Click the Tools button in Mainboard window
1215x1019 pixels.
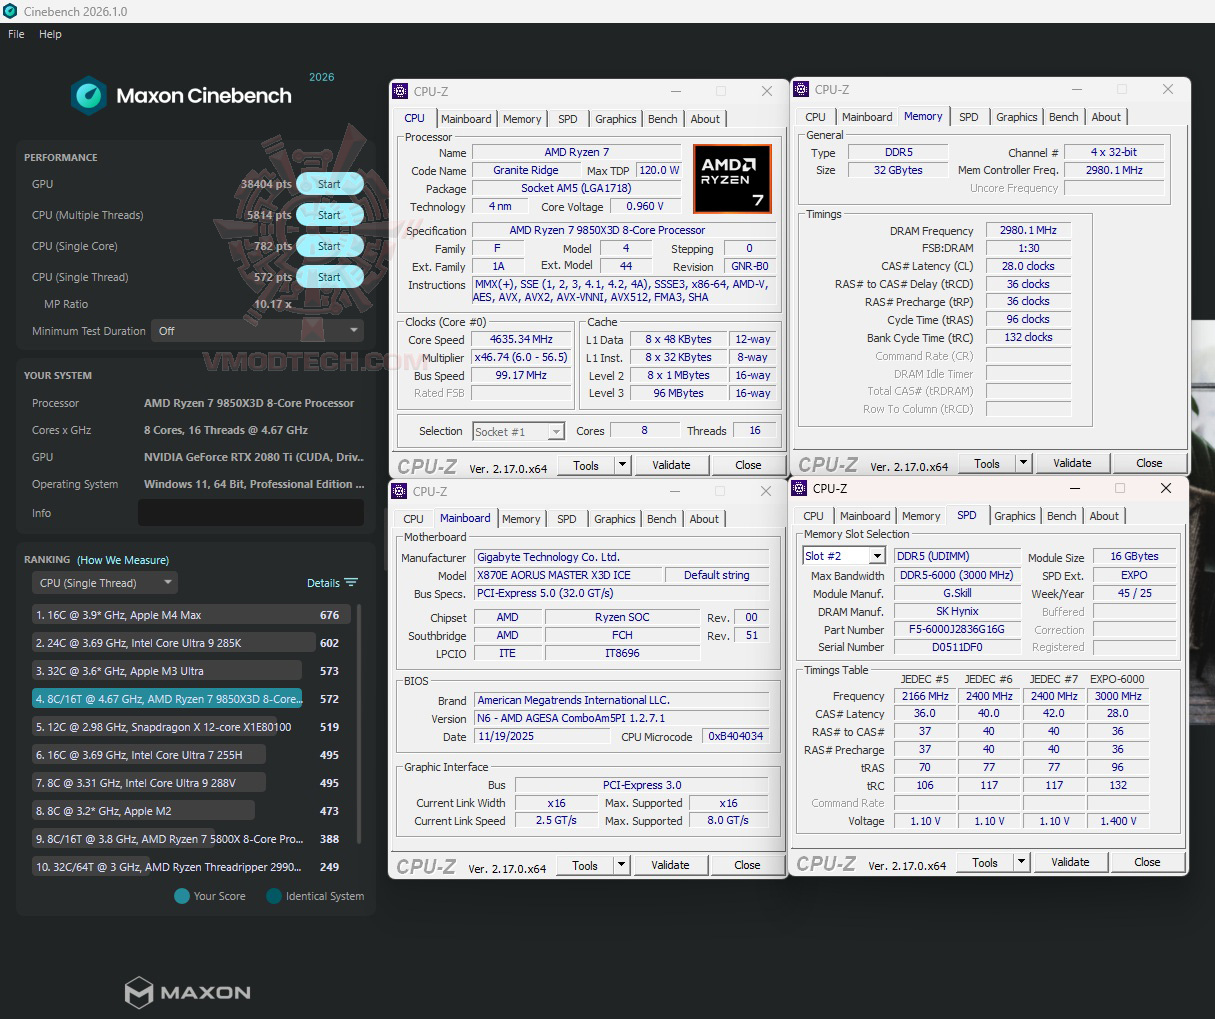coord(585,865)
